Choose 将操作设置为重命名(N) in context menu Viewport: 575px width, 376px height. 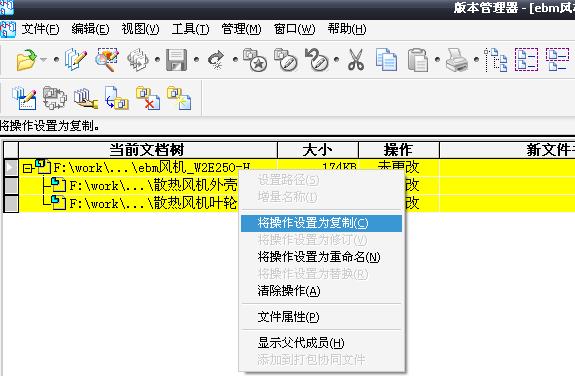tap(321, 257)
